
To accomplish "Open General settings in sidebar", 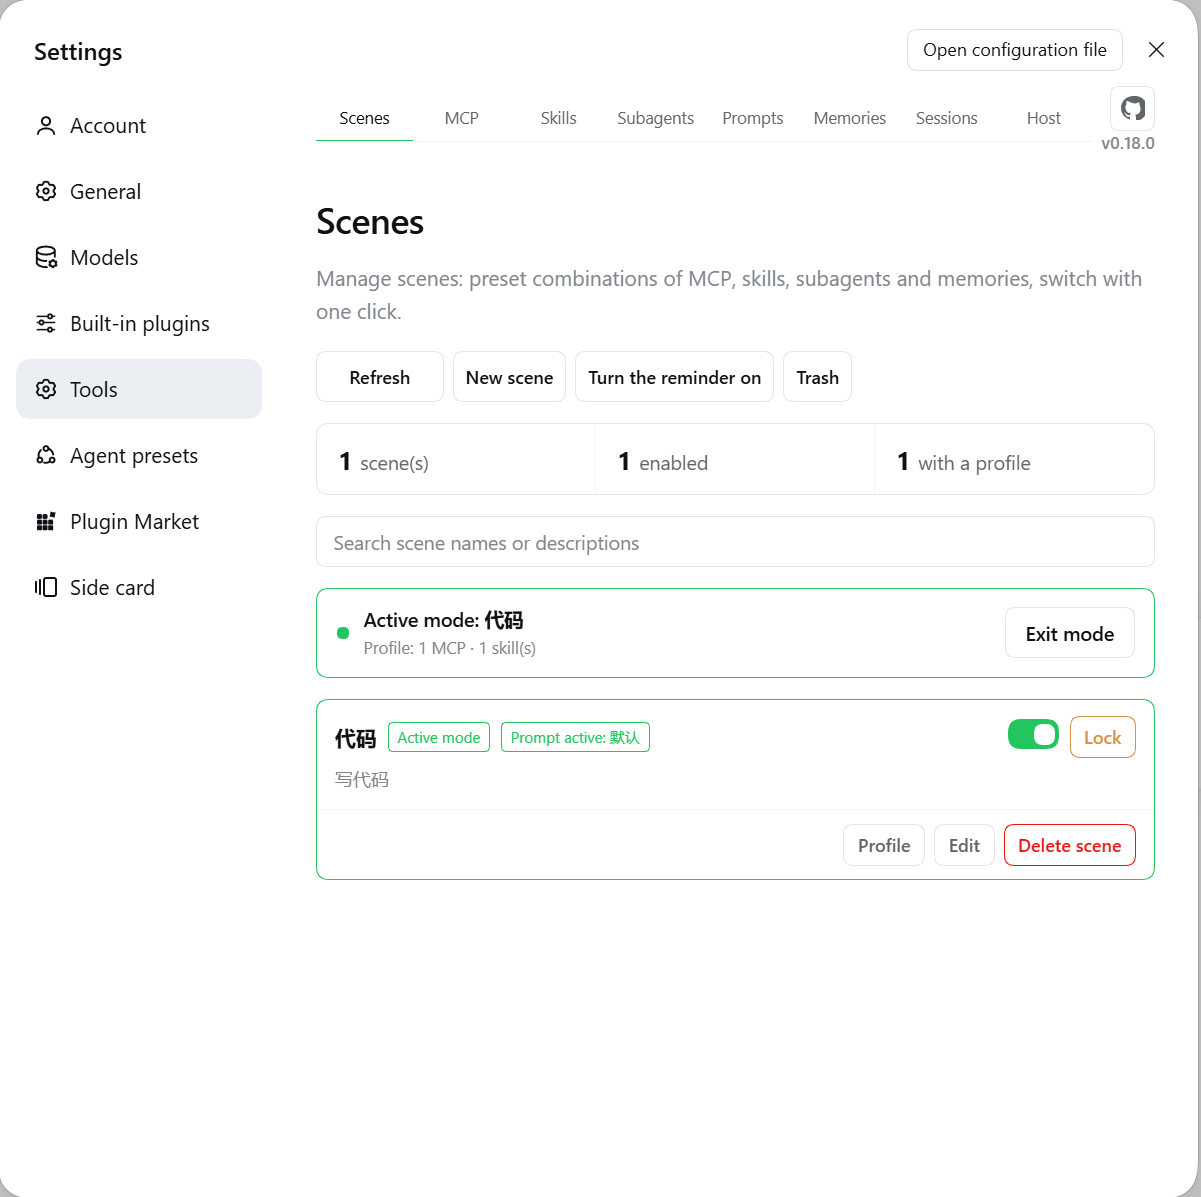I will point(139,192).
